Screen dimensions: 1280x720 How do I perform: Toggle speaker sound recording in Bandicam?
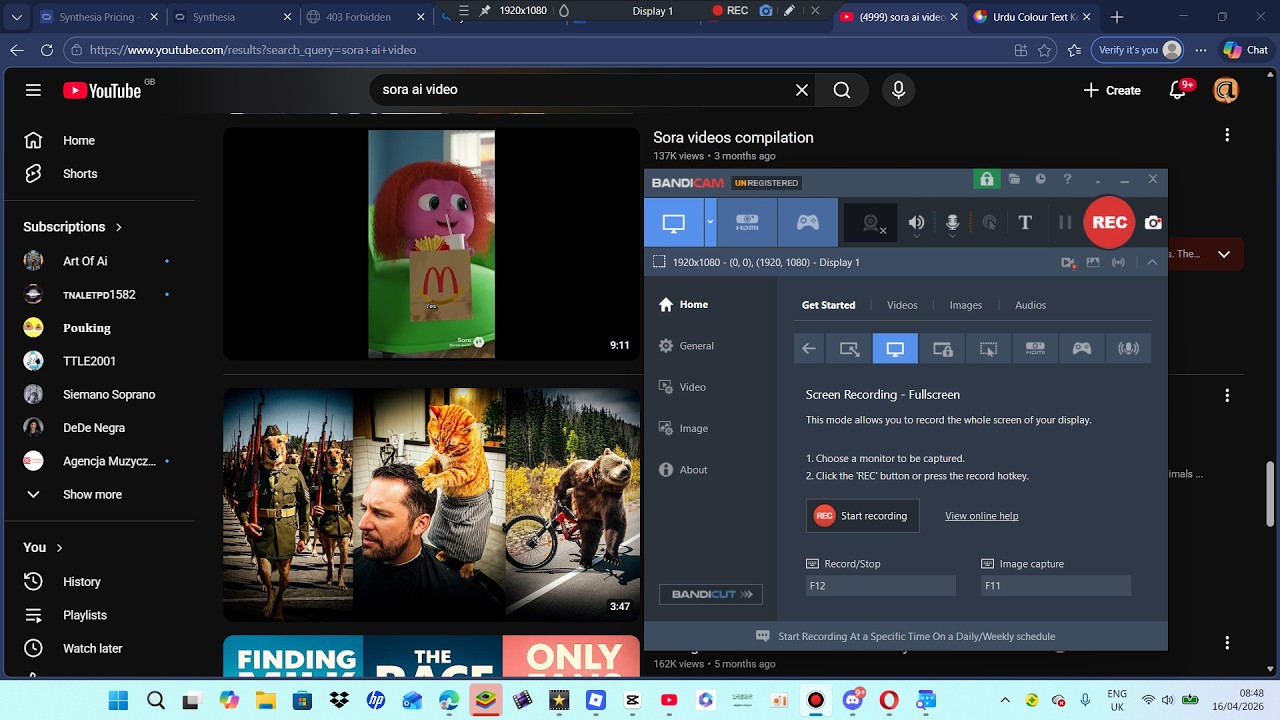click(916, 223)
